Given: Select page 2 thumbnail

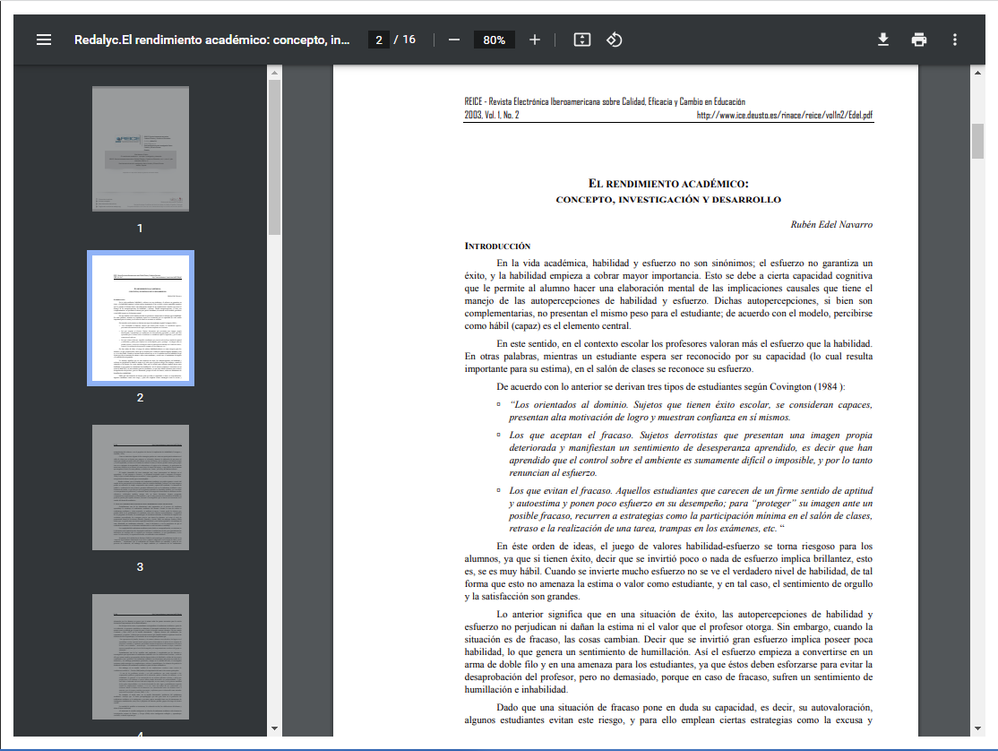Looking at the screenshot, I should click(x=141, y=318).
